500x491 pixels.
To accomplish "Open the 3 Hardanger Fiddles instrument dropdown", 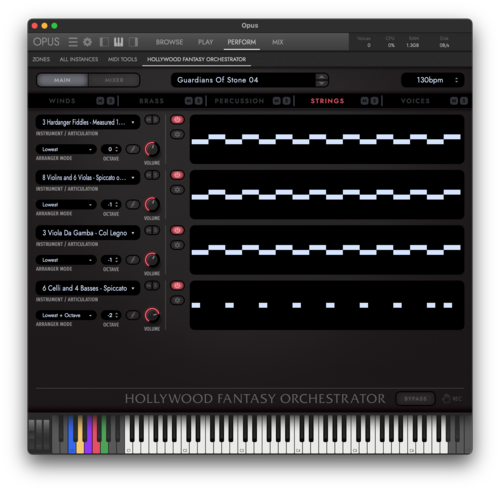I will tap(88, 122).
